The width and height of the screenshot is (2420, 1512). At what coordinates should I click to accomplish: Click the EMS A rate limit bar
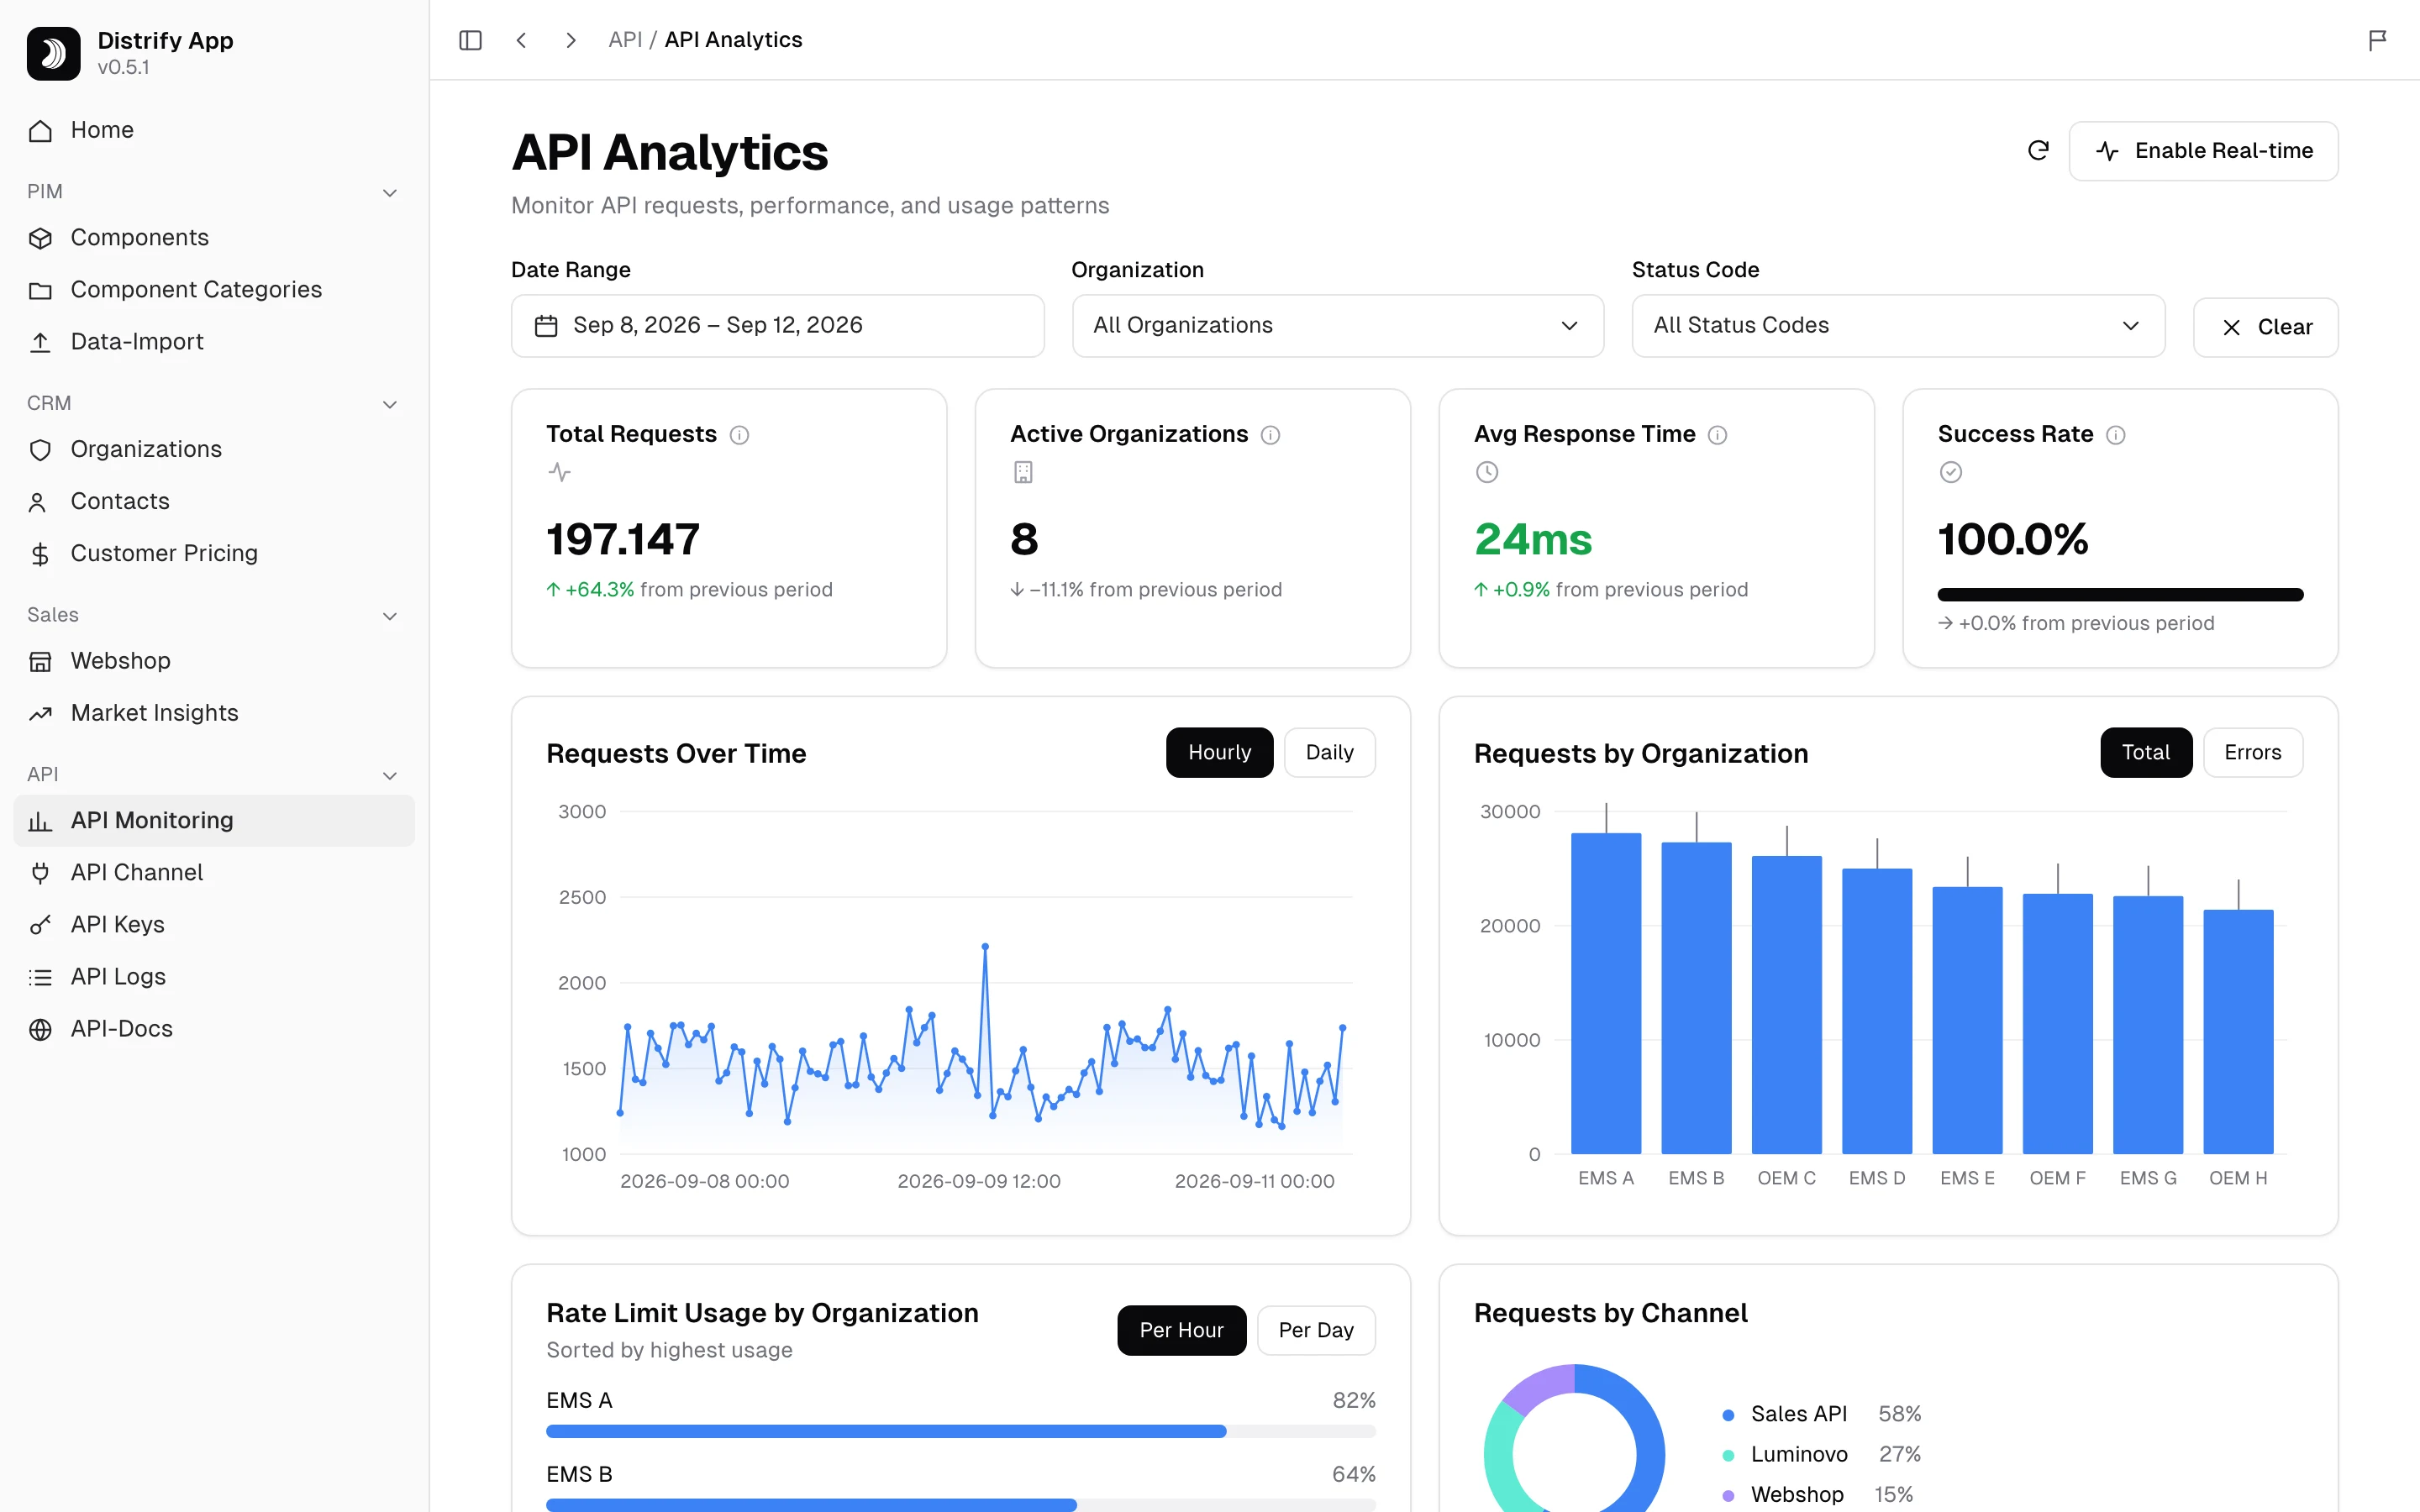point(960,1431)
